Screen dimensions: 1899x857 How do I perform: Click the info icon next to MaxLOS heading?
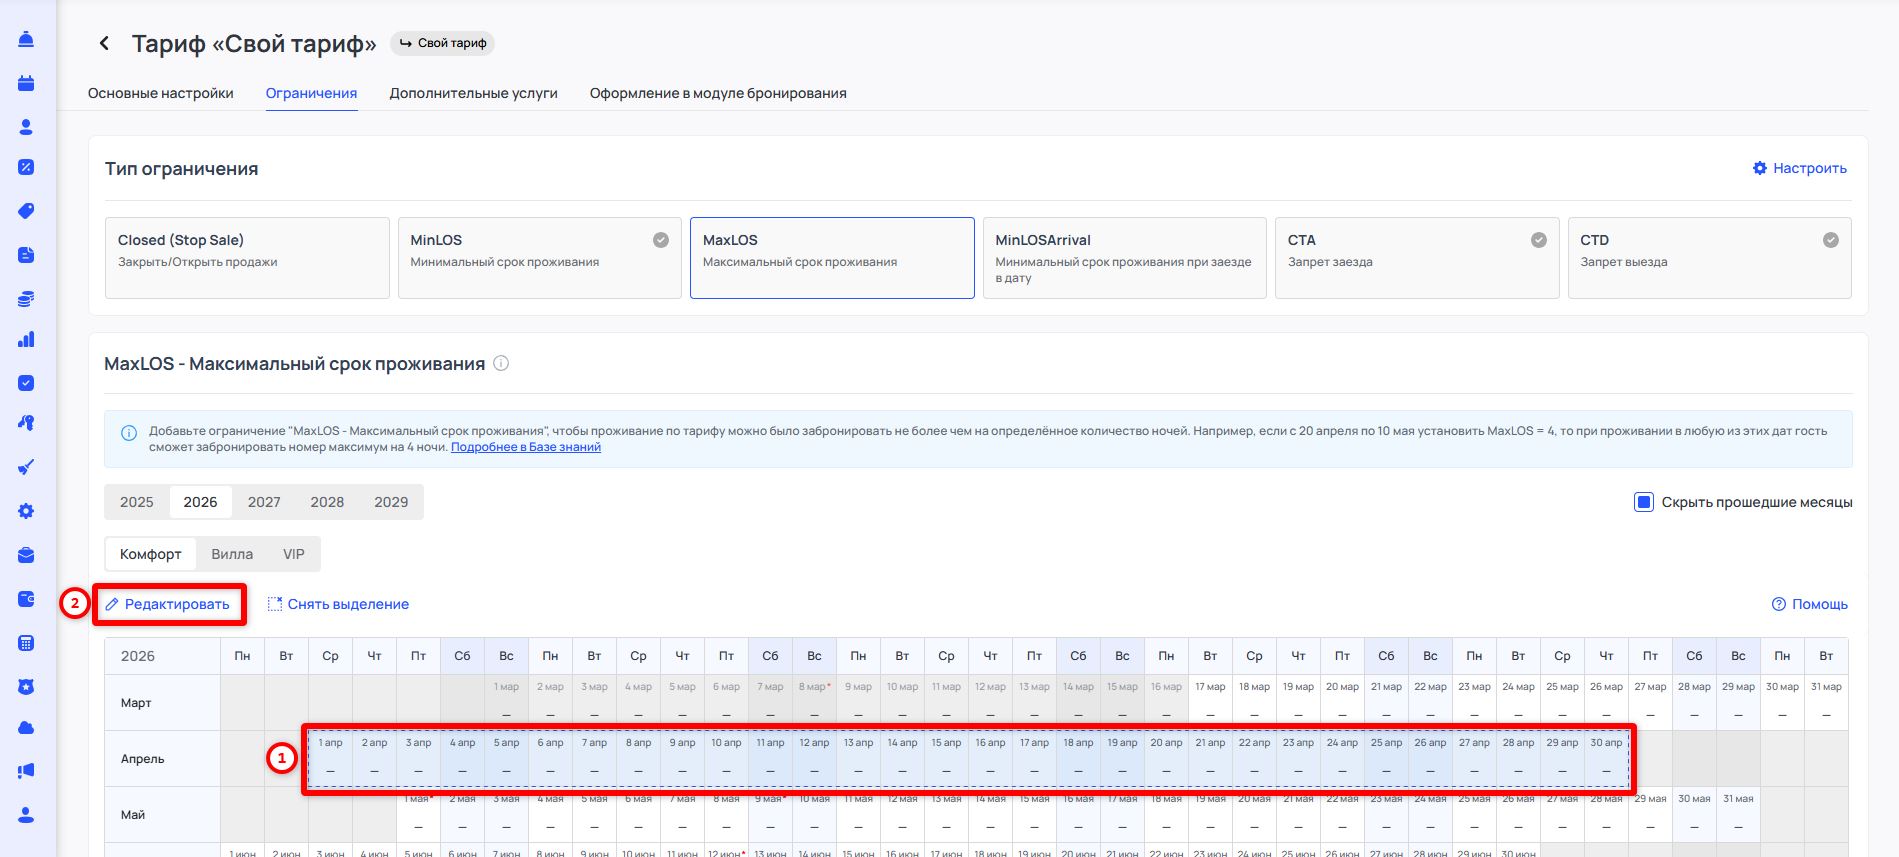coord(501,364)
